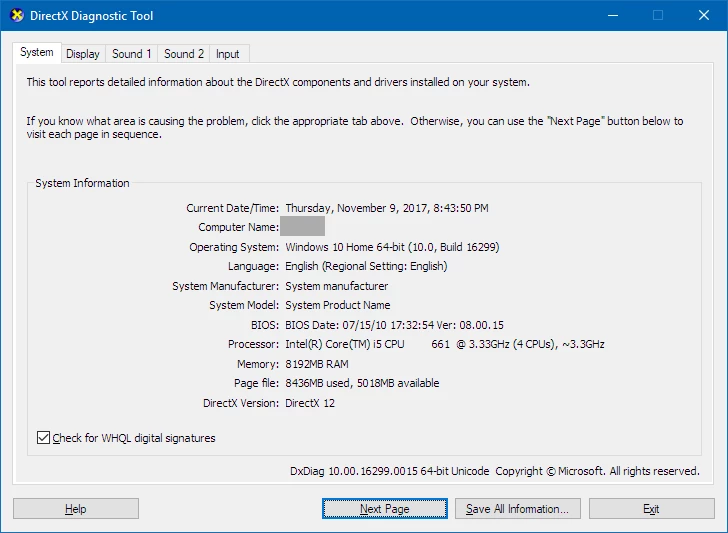Screen dimensions: 728x533
Task: Click Save All Information button
Action: (518, 509)
